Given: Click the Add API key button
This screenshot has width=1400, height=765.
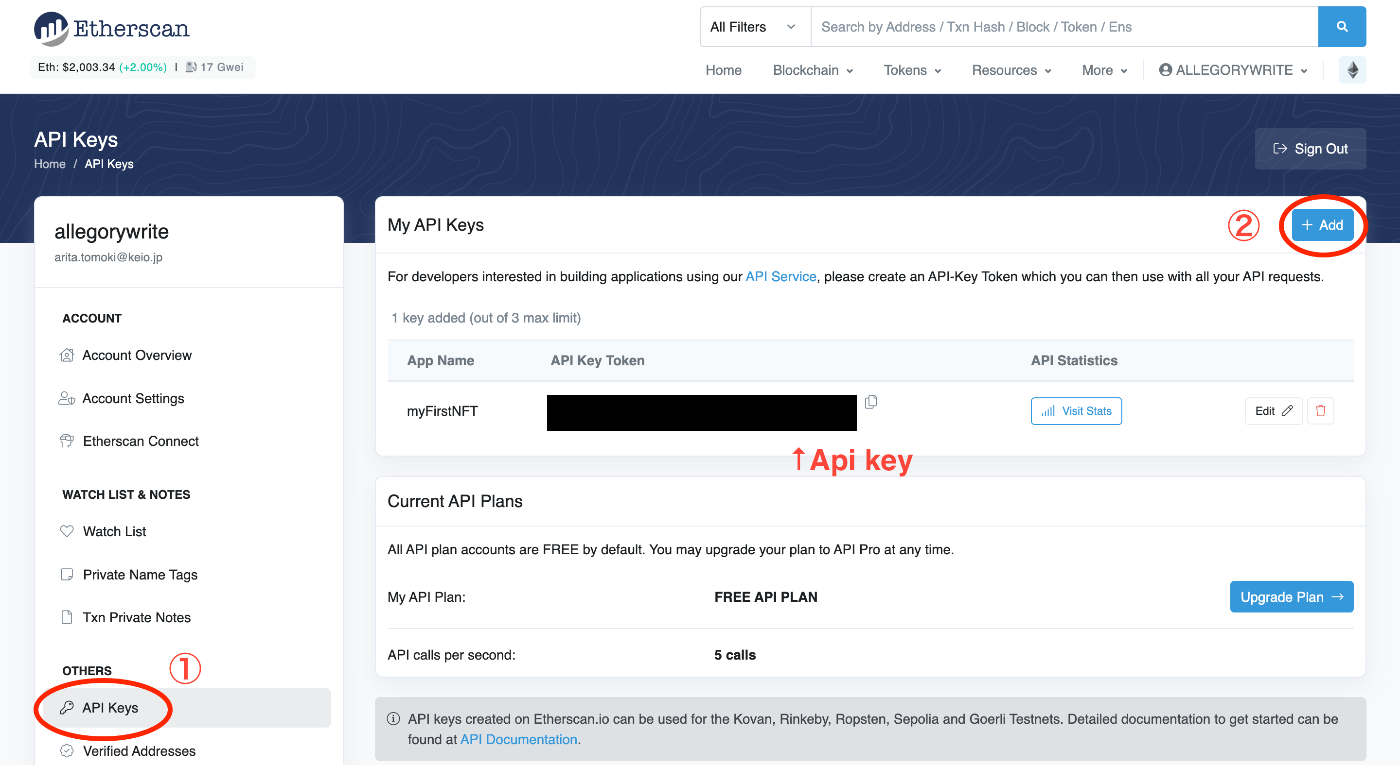Looking at the screenshot, I should [1322, 225].
